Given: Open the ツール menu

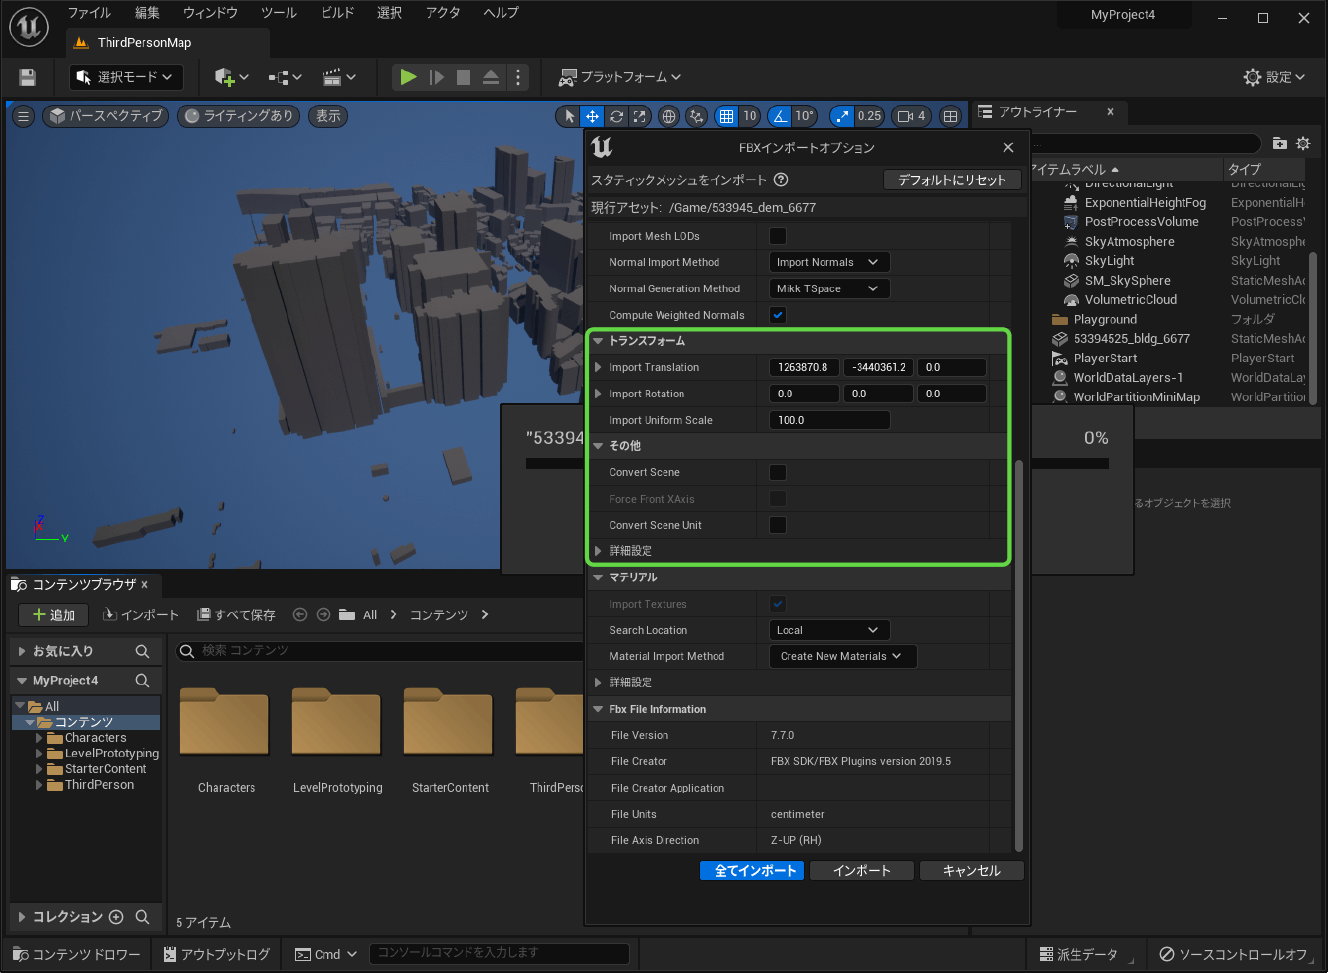Looking at the screenshot, I should pos(279,13).
